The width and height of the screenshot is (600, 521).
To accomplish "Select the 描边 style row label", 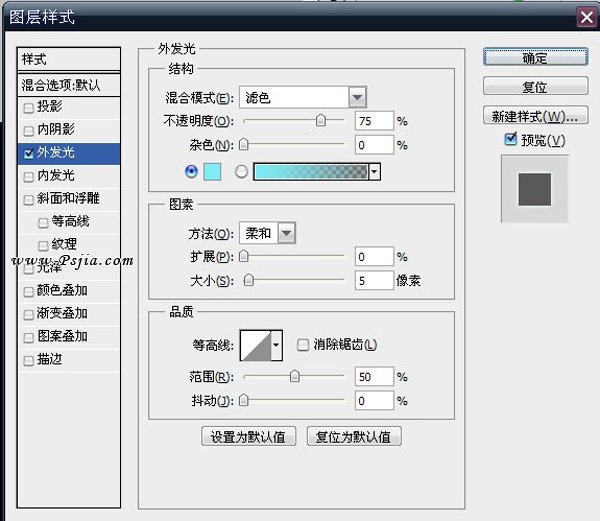I will click(x=49, y=359).
